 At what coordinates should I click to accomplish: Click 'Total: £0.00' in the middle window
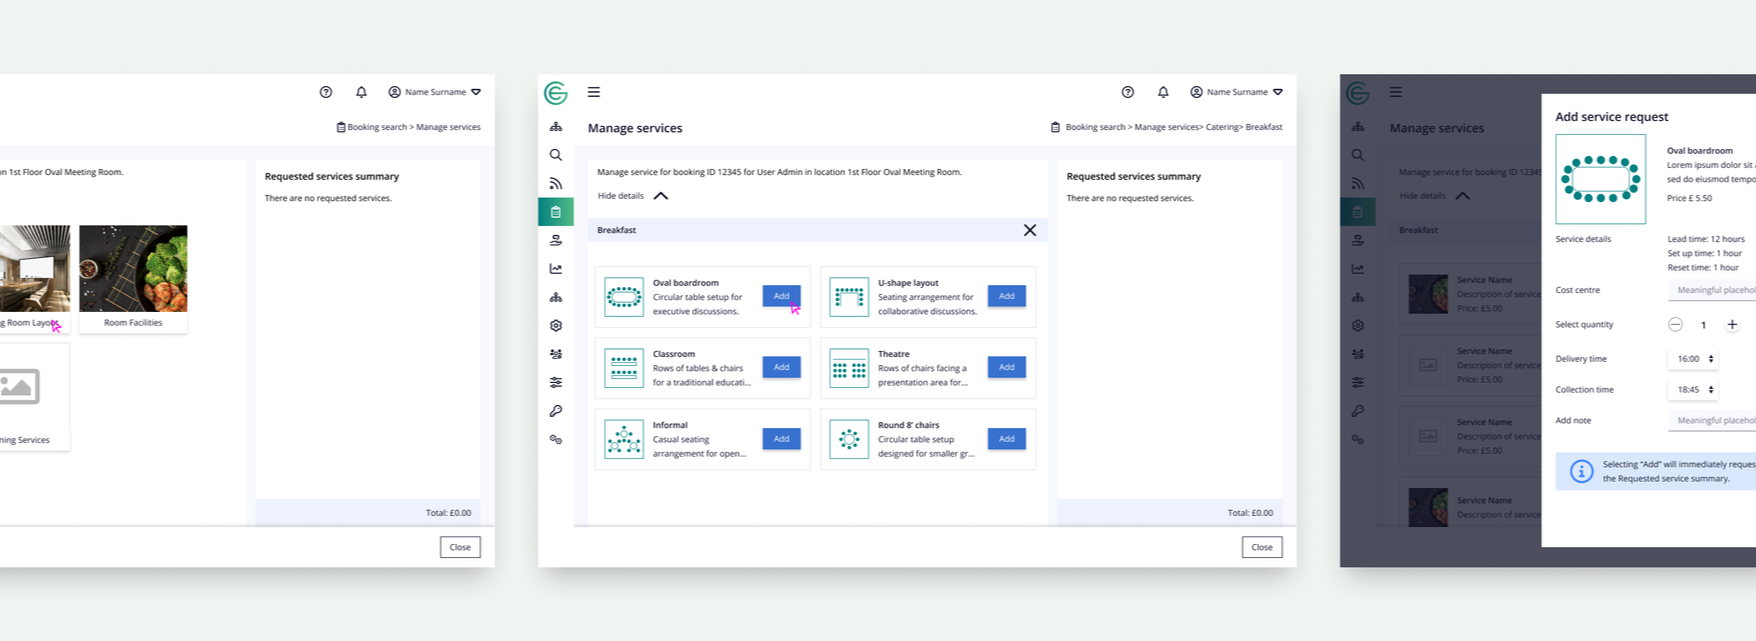[1250, 513]
